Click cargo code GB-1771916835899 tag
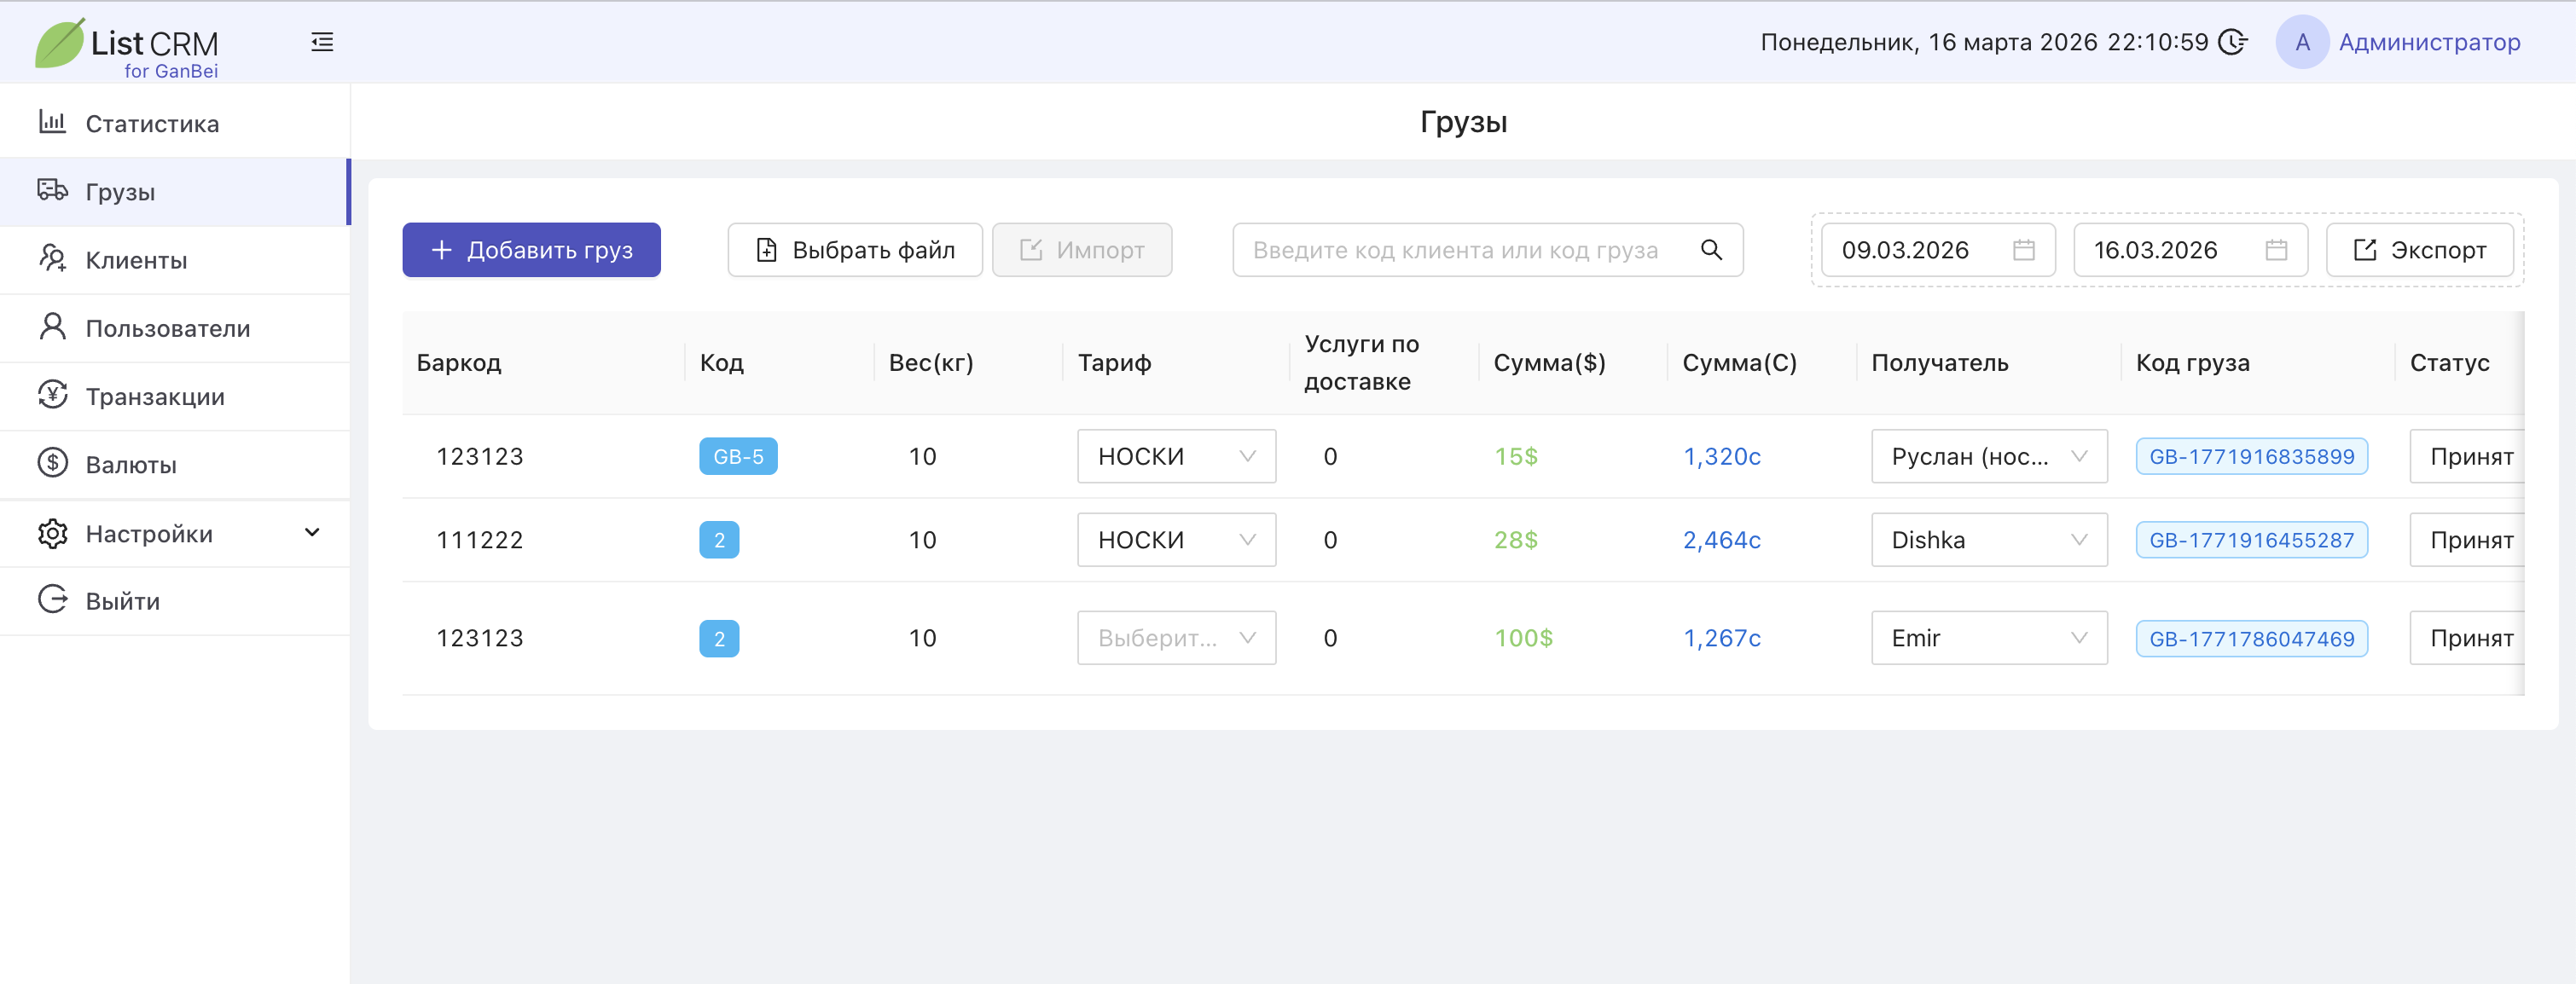Image resolution: width=2576 pixels, height=984 pixels. [x=2251, y=457]
